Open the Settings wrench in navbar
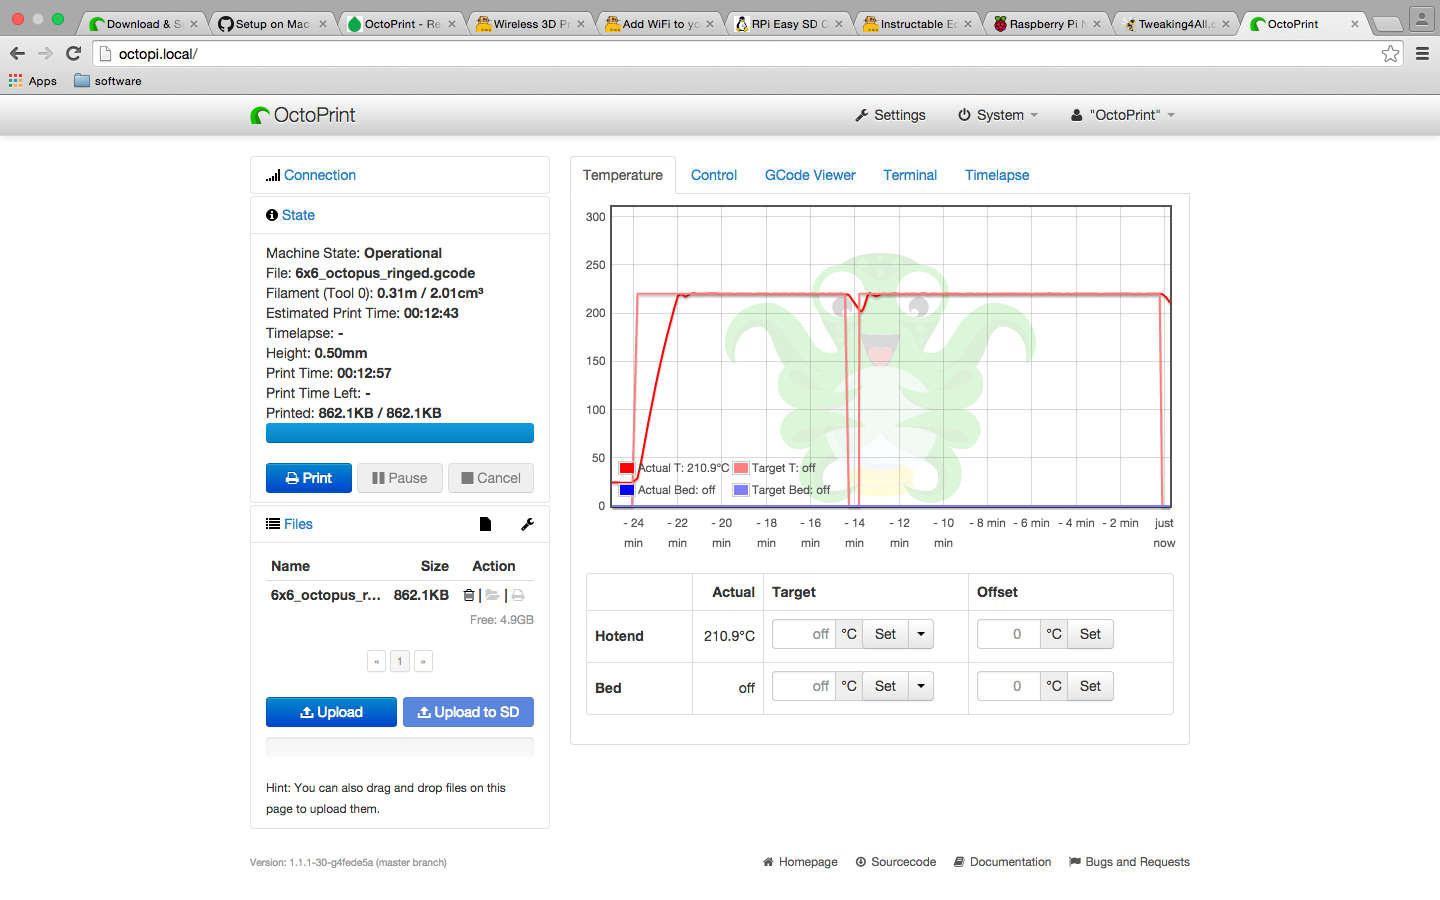The image size is (1440, 900). (x=890, y=115)
